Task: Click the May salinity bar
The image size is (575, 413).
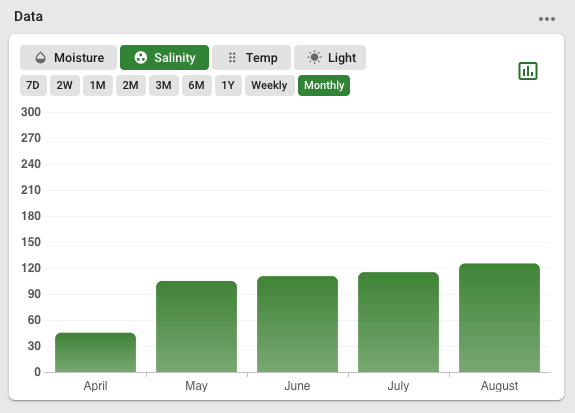Action: coord(197,326)
